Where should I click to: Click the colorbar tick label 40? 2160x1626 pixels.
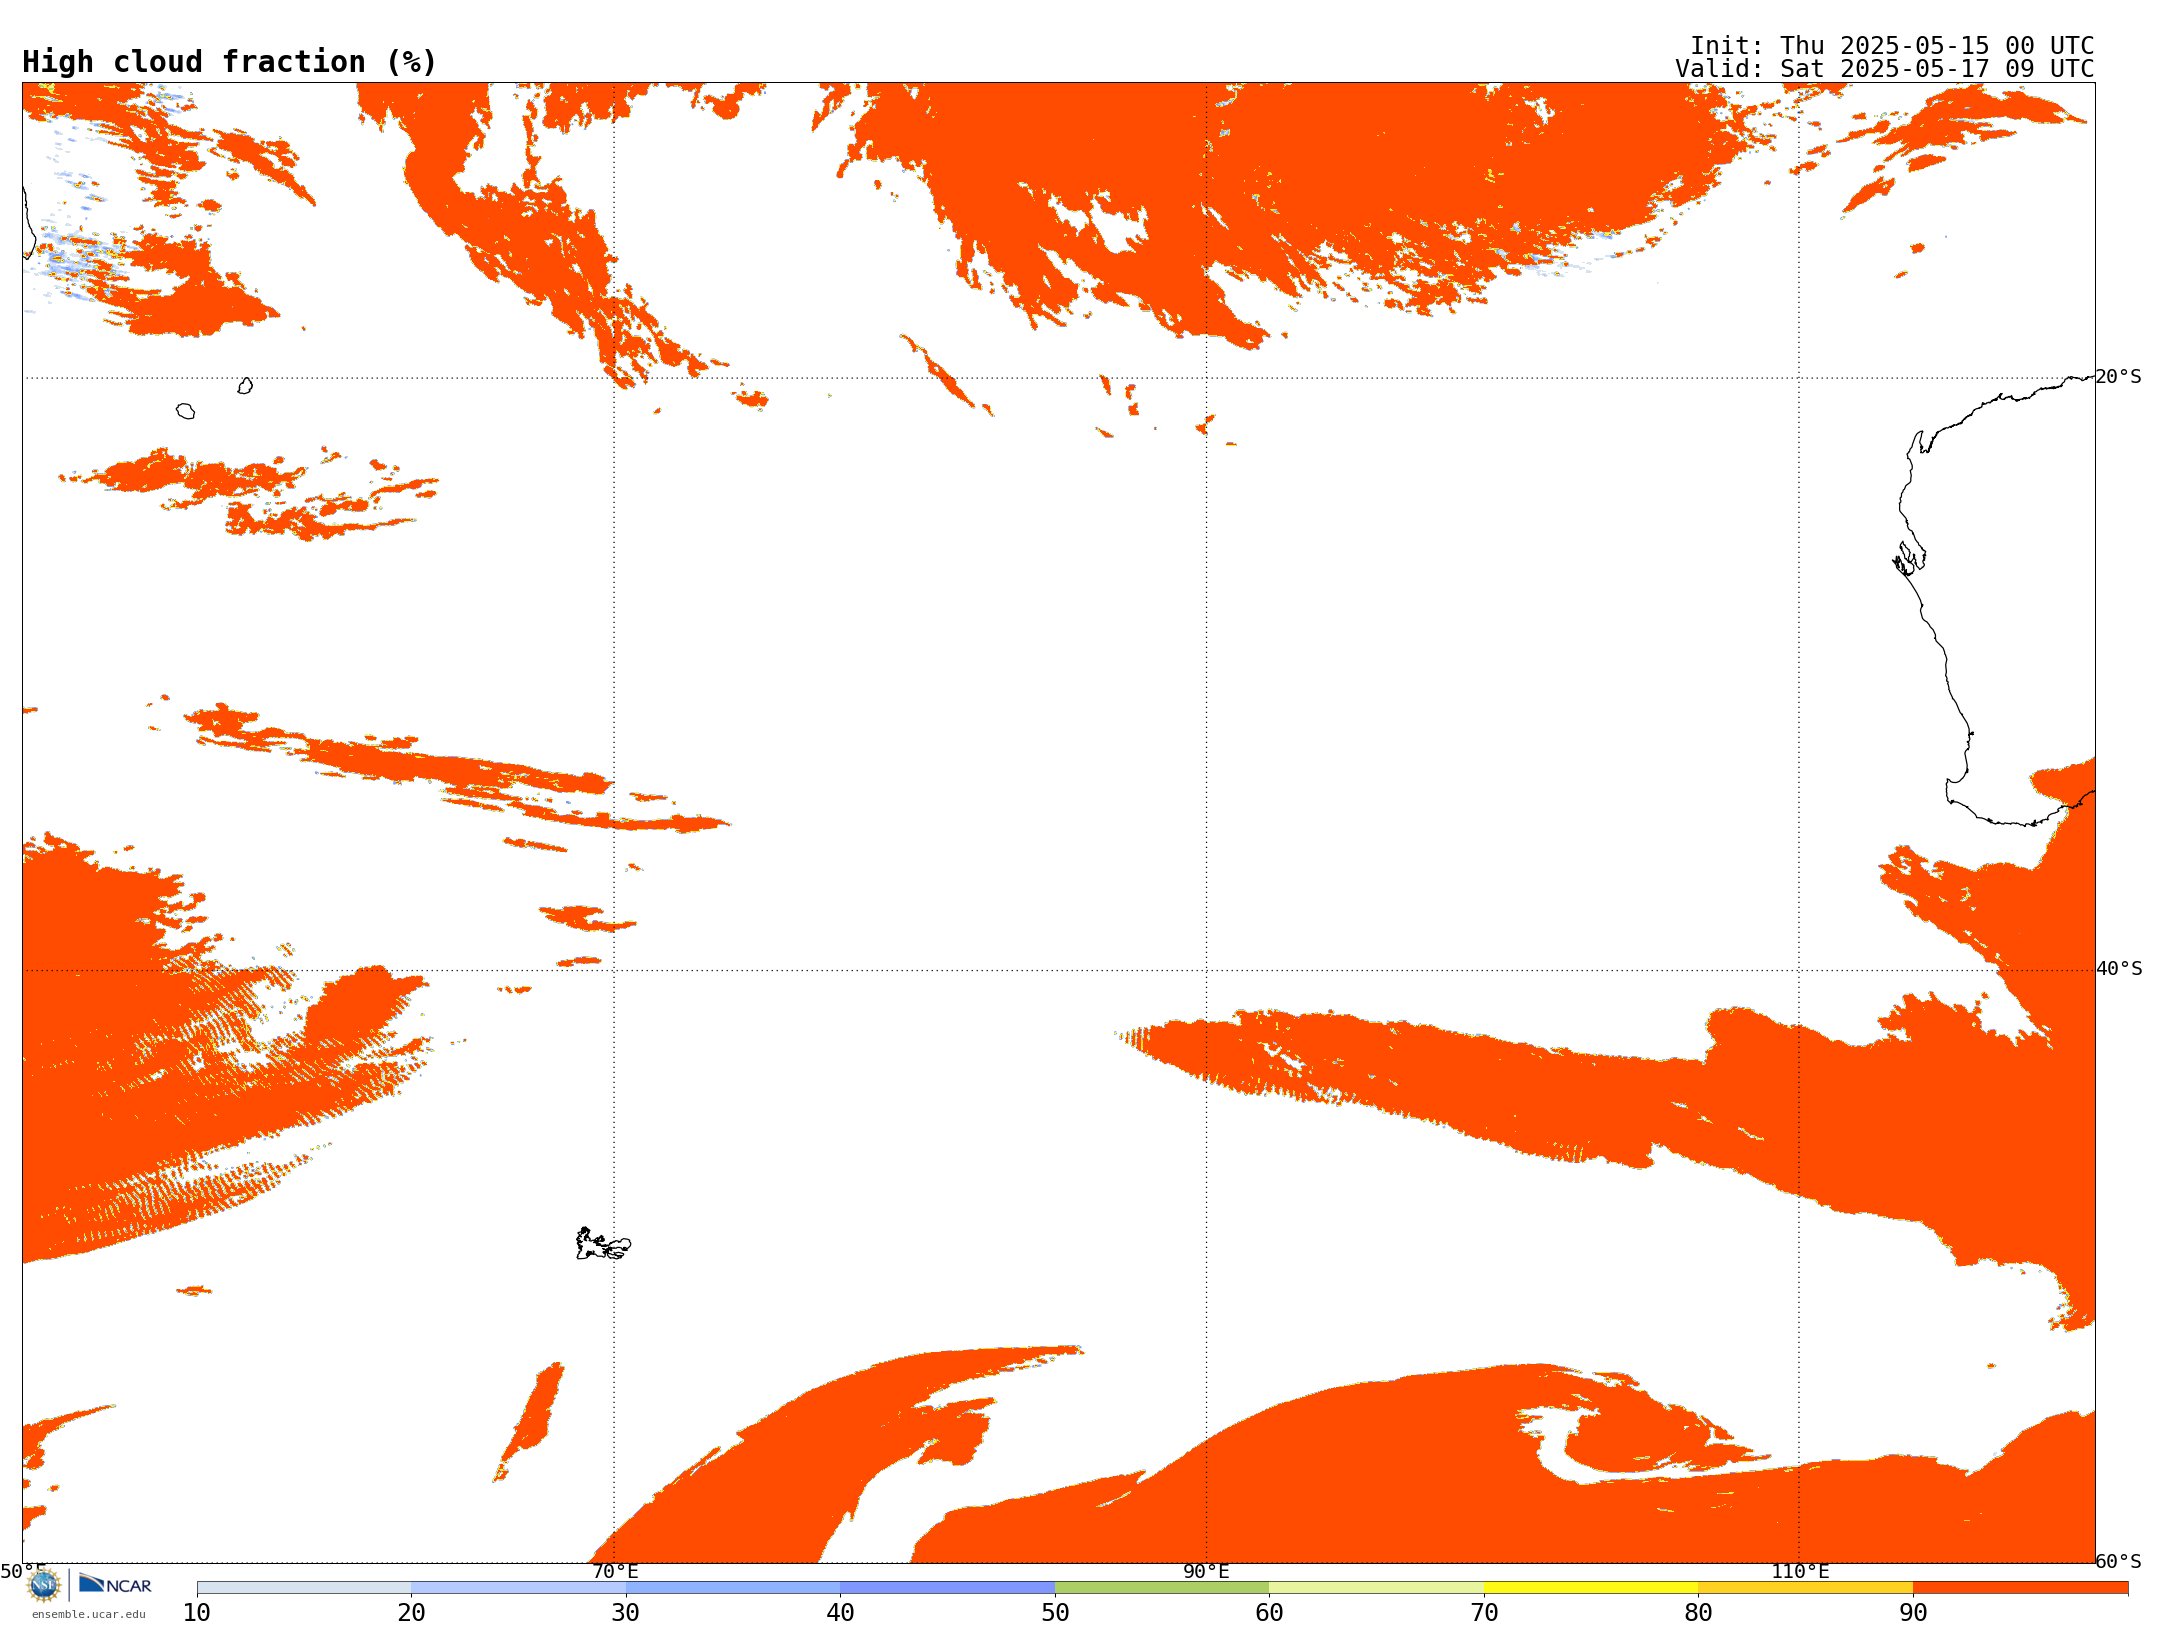click(840, 1613)
